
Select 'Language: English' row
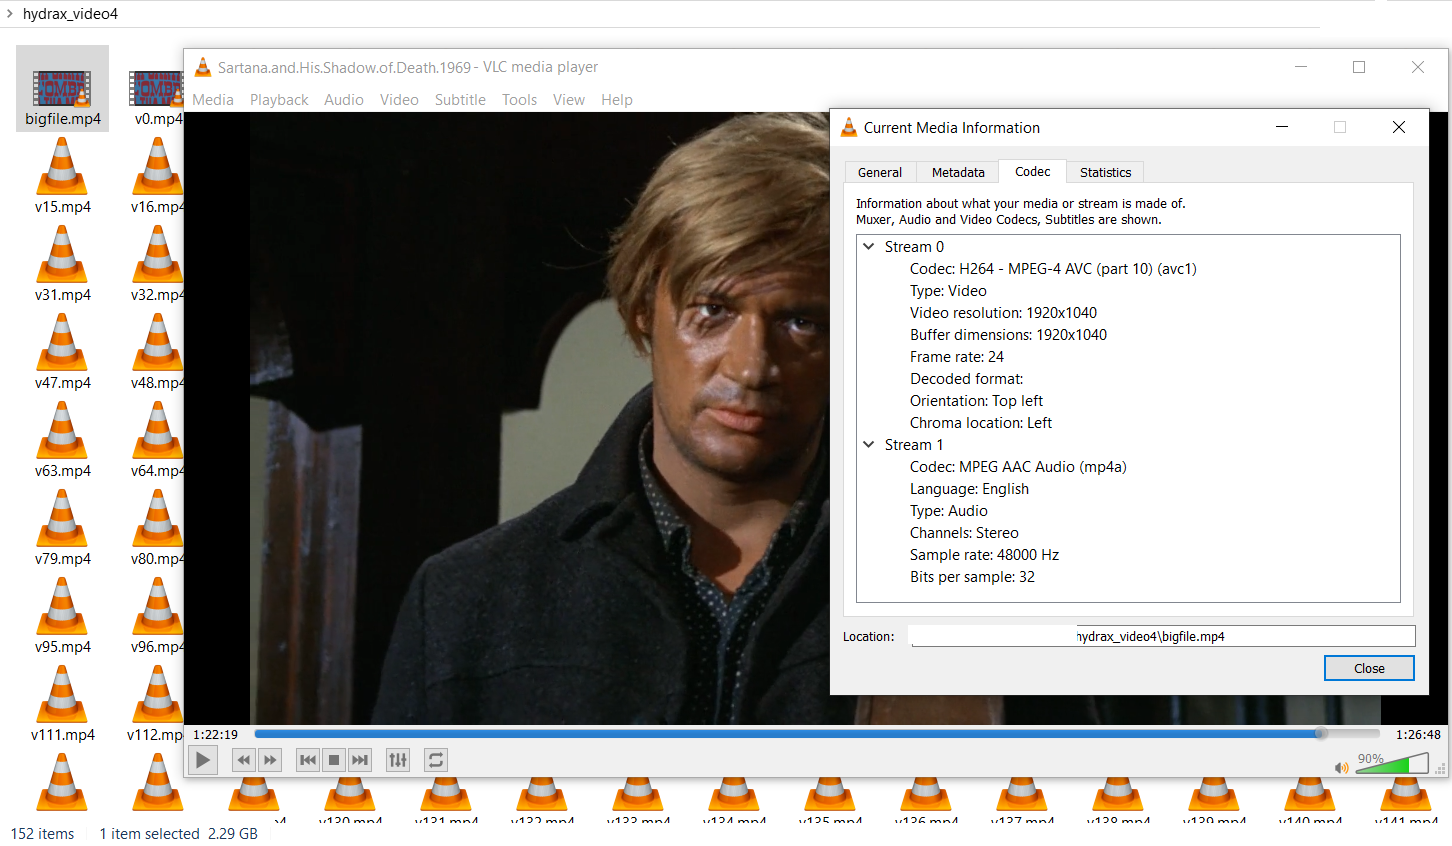point(969,489)
